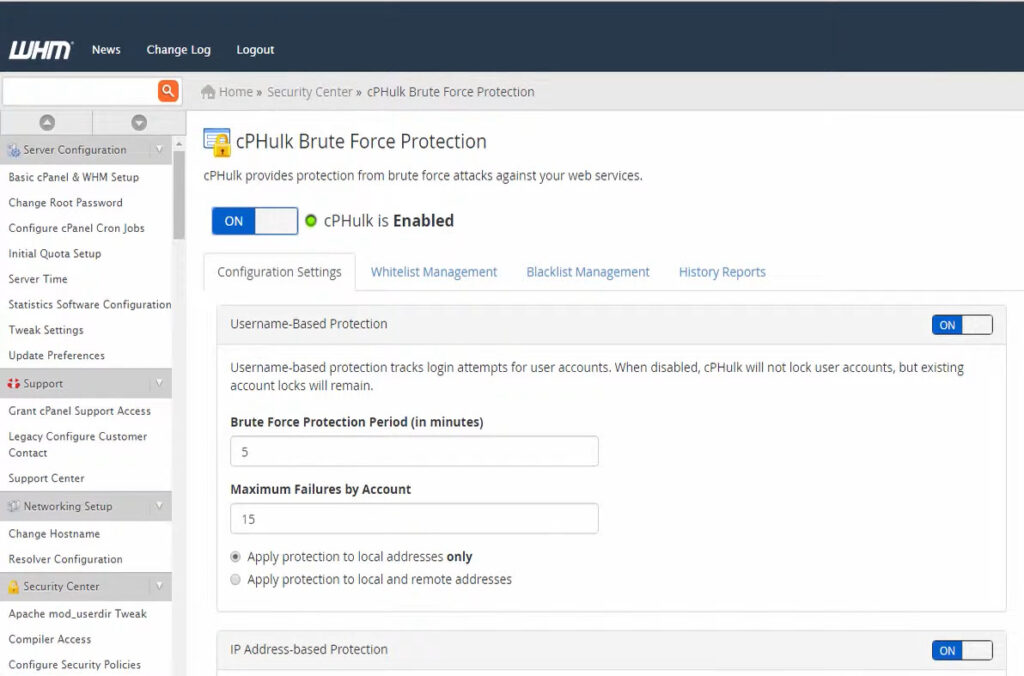Click the sidebar scroll-up arrow icon
This screenshot has width=1024, height=676.
[x=47, y=123]
